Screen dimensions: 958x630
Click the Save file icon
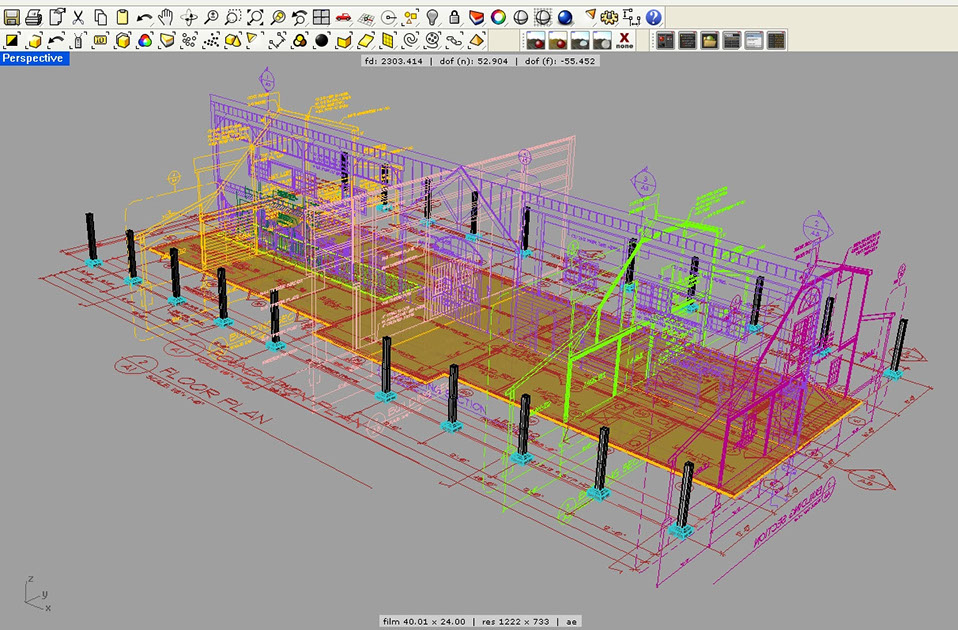[12, 17]
